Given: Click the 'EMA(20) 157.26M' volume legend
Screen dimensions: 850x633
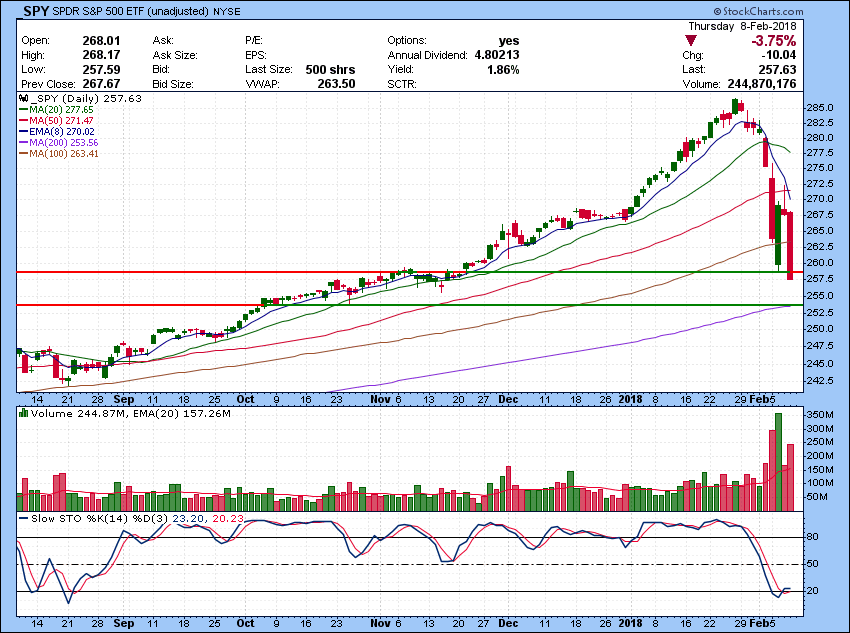Looking at the screenshot, I should click(182, 414).
